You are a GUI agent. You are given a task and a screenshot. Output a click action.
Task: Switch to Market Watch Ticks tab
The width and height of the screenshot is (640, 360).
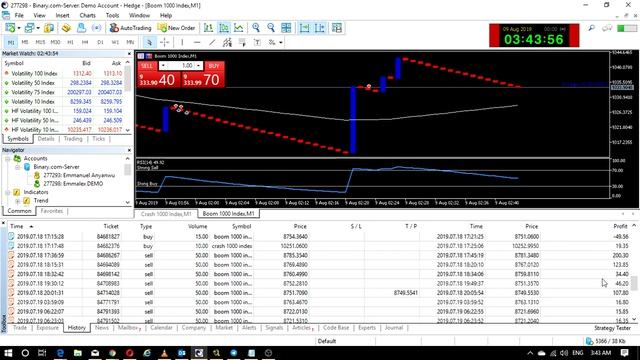click(x=98, y=139)
